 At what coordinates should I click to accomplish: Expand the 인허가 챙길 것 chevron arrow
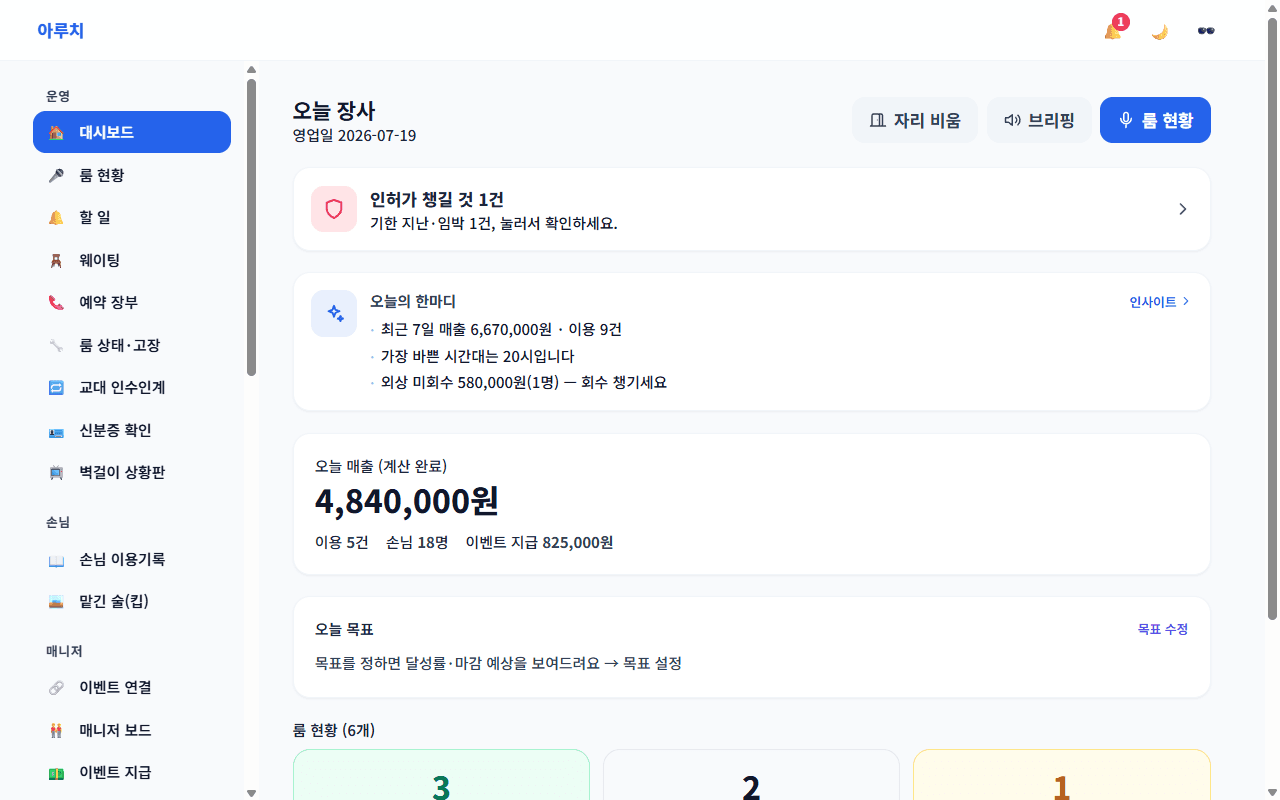[1182, 209]
